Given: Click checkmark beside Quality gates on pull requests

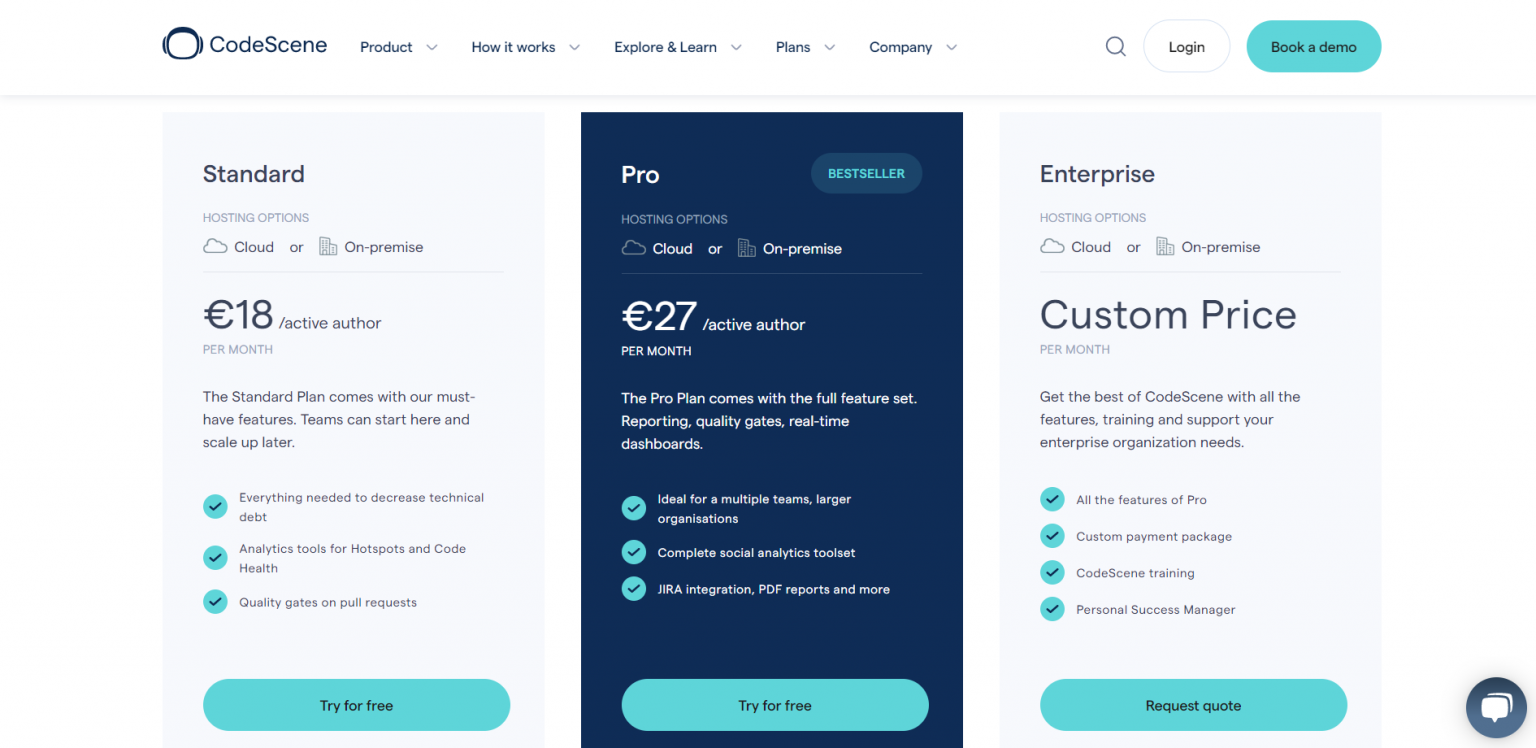Looking at the screenshot, I should click(x=215, y=602).
